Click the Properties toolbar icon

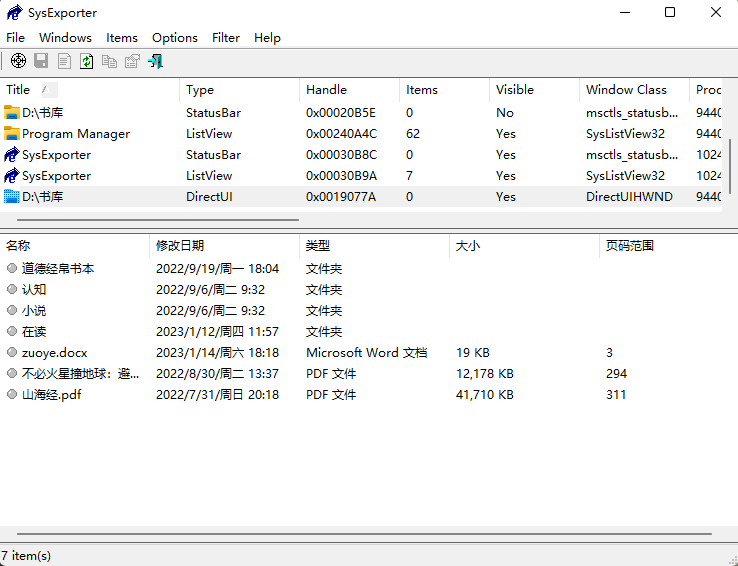coord(132,61)
